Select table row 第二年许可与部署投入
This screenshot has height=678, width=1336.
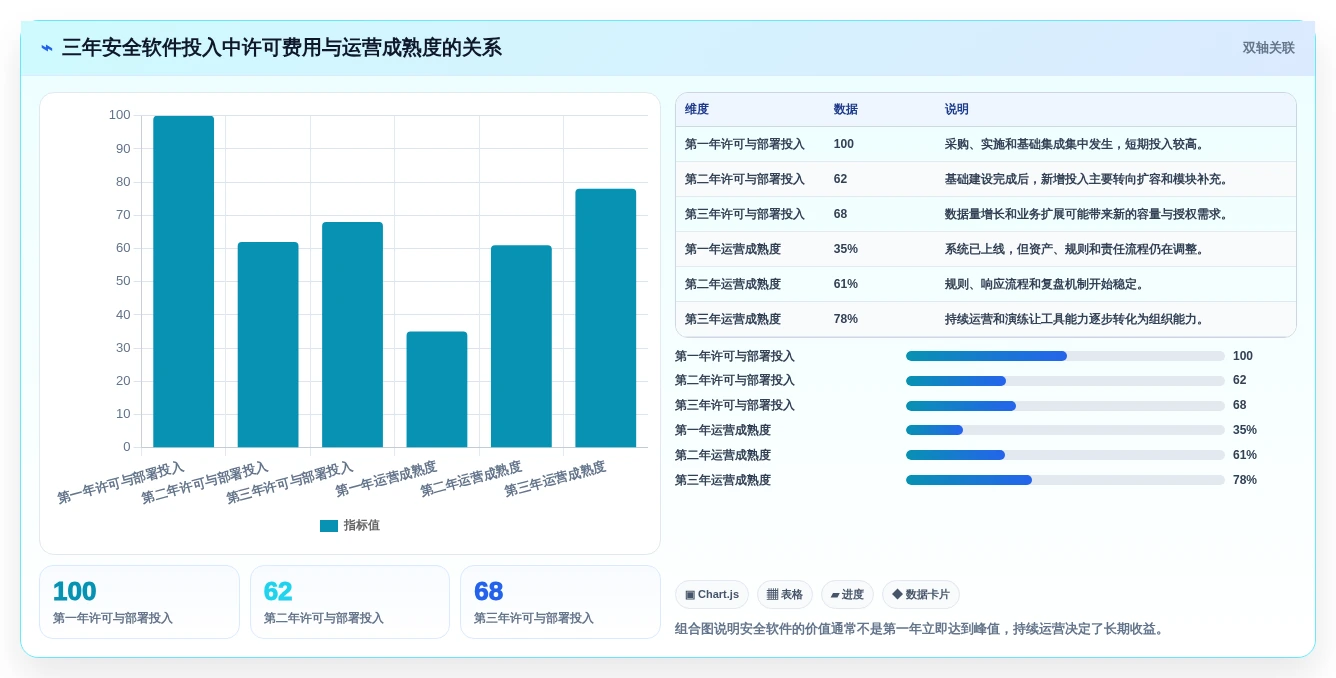986,179
